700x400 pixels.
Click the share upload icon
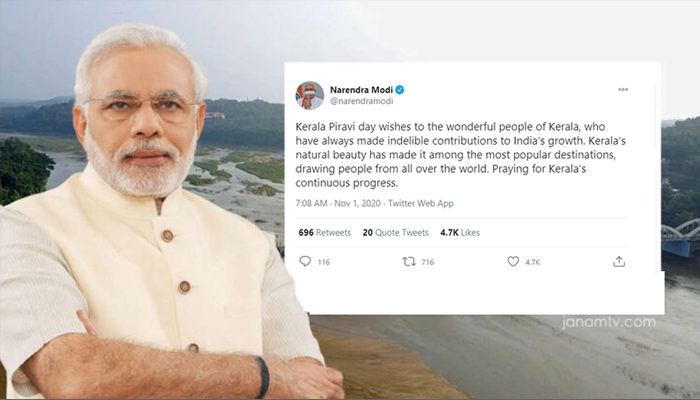pyautogui.click(x=619, y=262)
